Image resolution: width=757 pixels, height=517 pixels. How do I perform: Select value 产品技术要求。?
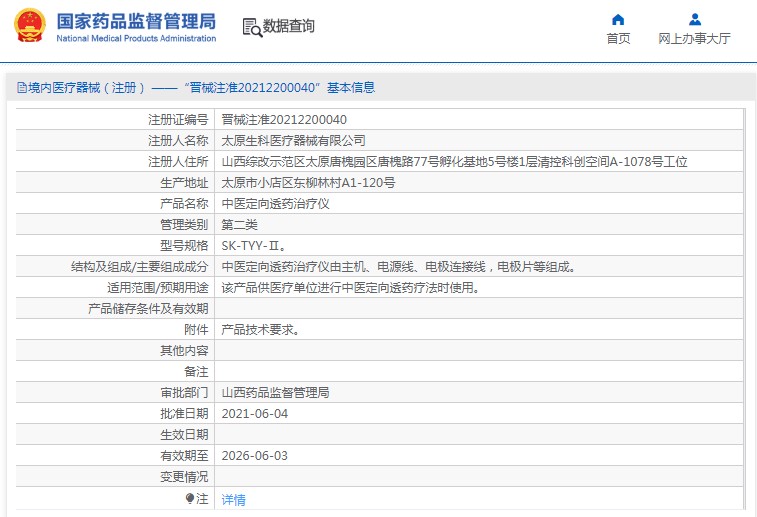pos(260,330)
